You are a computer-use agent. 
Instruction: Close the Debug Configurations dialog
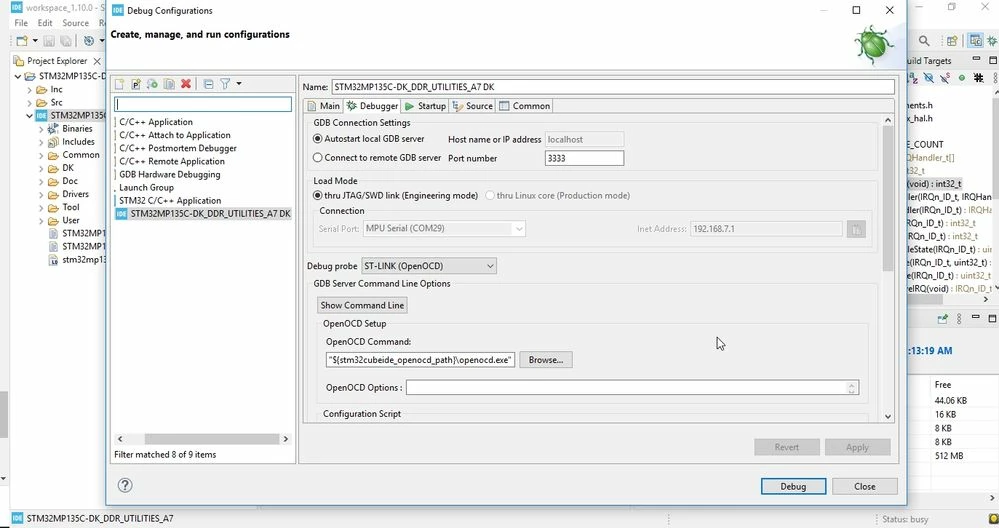pyautogui.click(x=865, y=486)
